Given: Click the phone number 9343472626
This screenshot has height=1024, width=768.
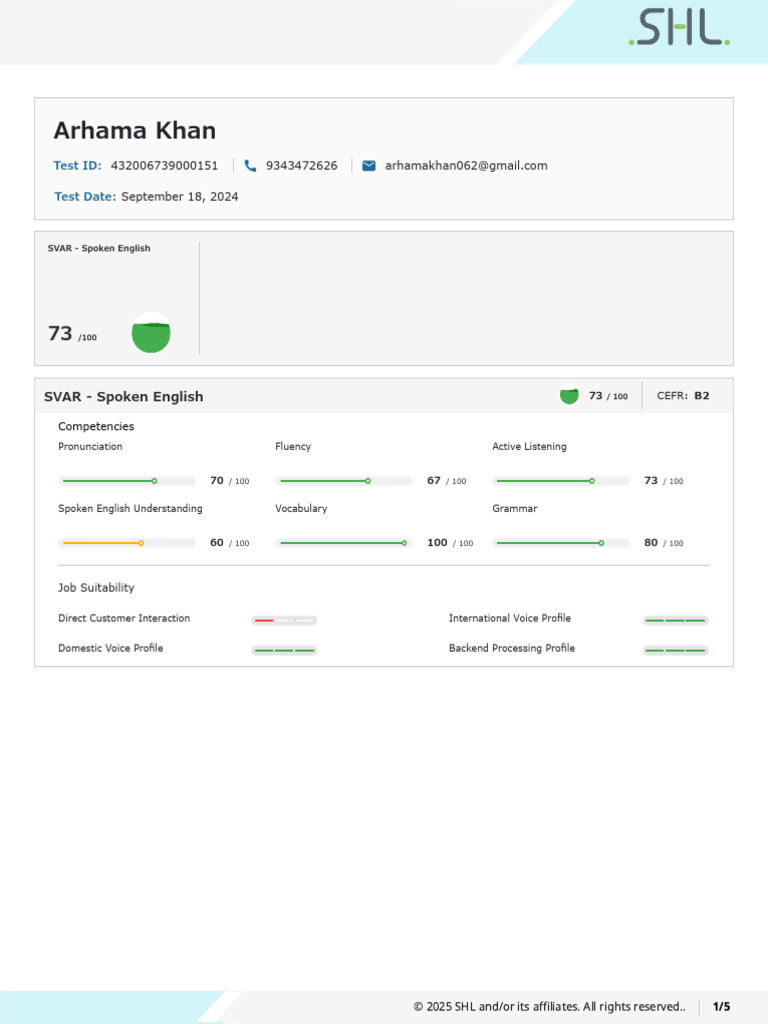Looking at the screenshot, I should point(301,166).
